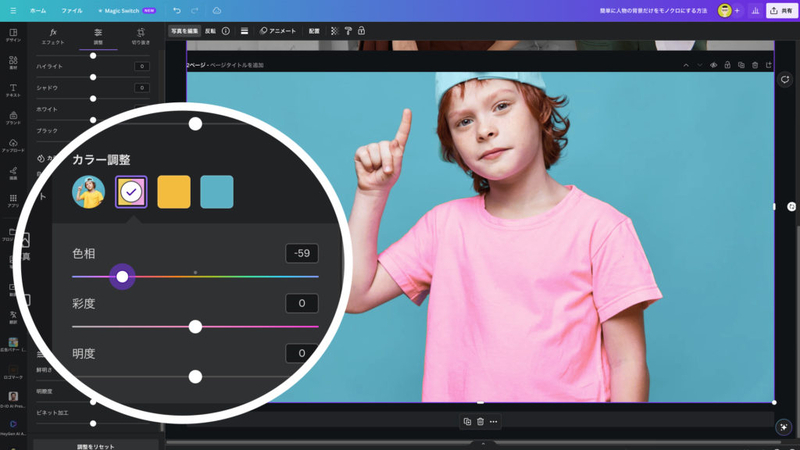Click the ハイライト slider handle
Image resolution: width=800 pixels, height=450 pixels.
93,77
